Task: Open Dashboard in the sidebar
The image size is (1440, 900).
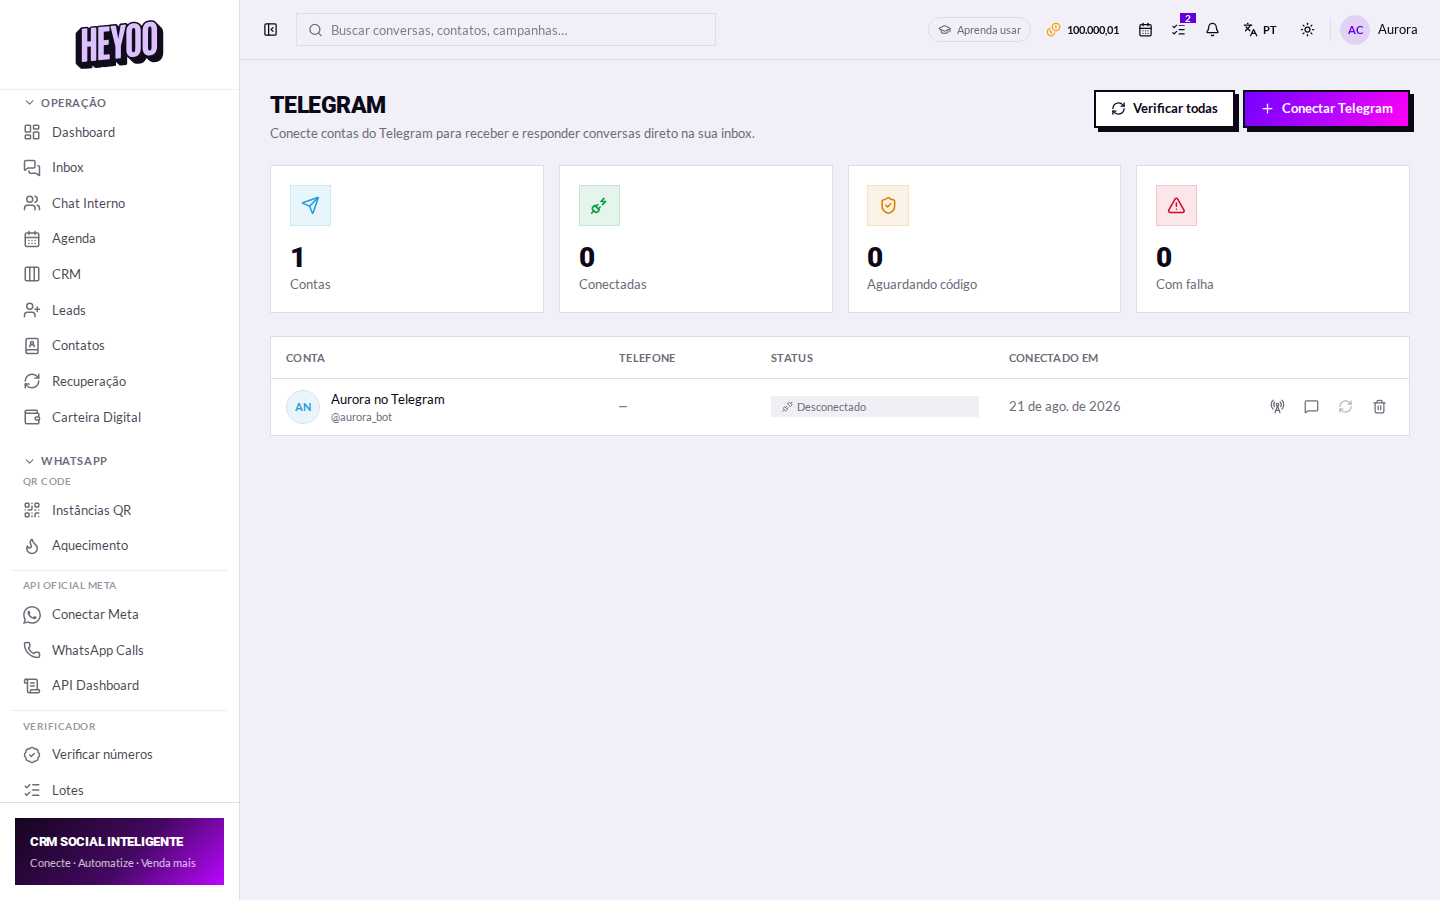Action: tap(120, 132)
